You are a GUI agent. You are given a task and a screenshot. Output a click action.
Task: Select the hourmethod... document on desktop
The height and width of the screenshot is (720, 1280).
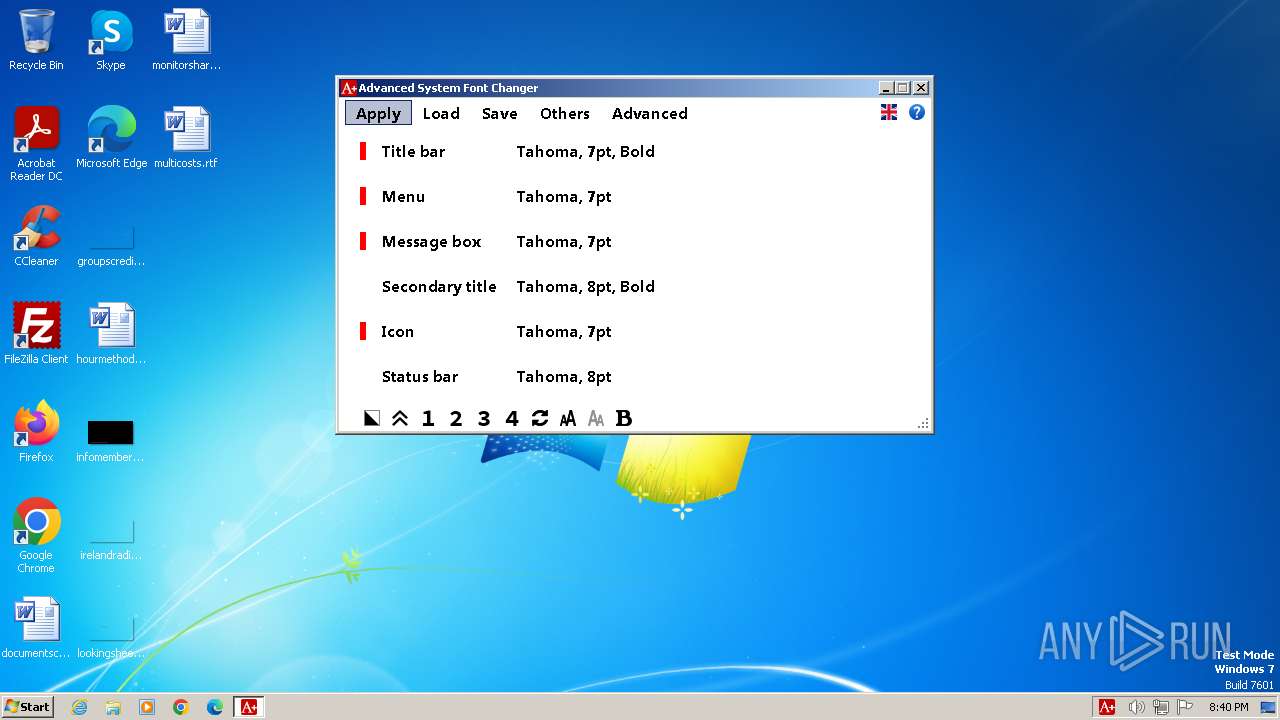(x=111, y=334)
